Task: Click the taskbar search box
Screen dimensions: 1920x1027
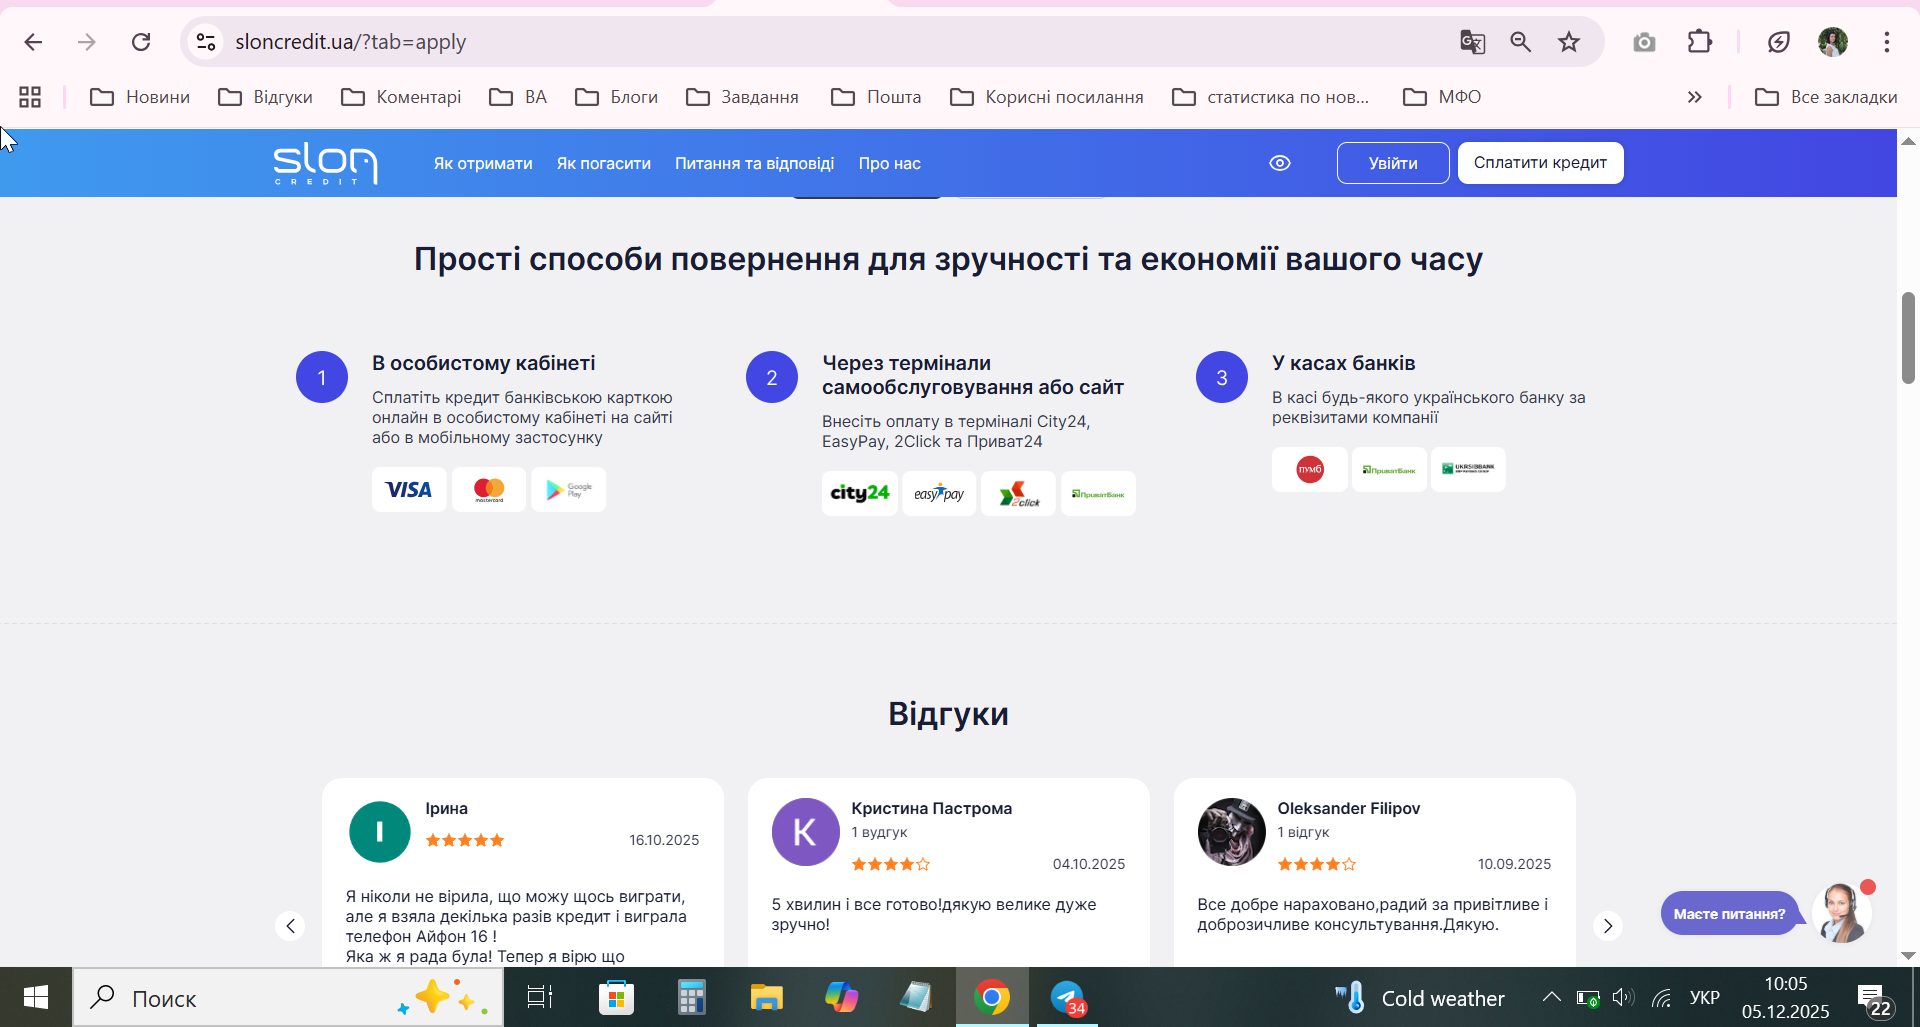Action: (x=288, y=997)
